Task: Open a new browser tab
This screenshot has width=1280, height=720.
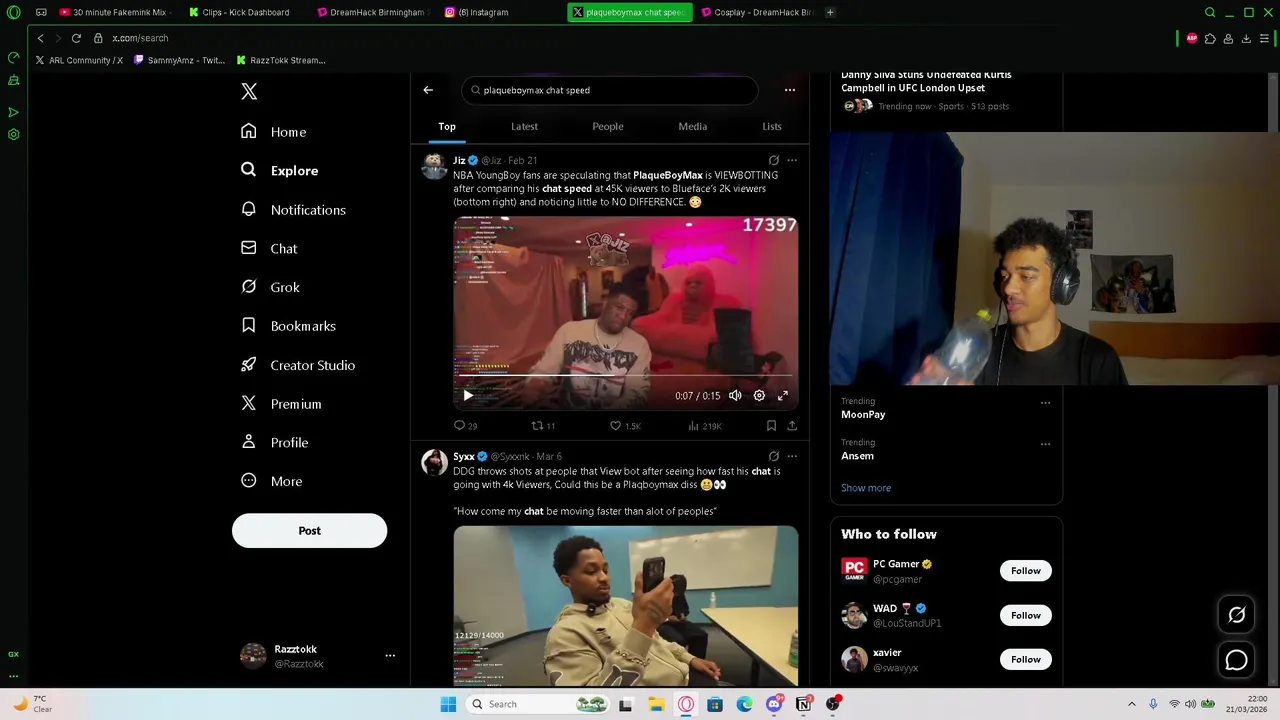Action: pos(830,12)
